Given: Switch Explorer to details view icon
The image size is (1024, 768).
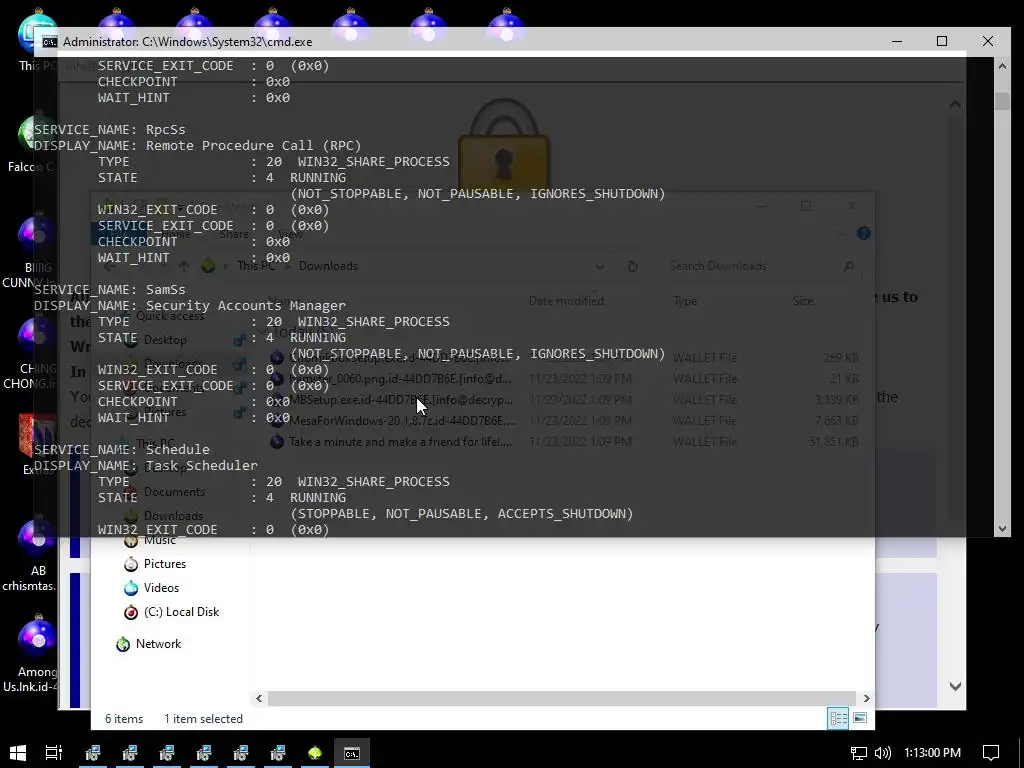Looking at the screenshot, I should [x=839, y=718].
